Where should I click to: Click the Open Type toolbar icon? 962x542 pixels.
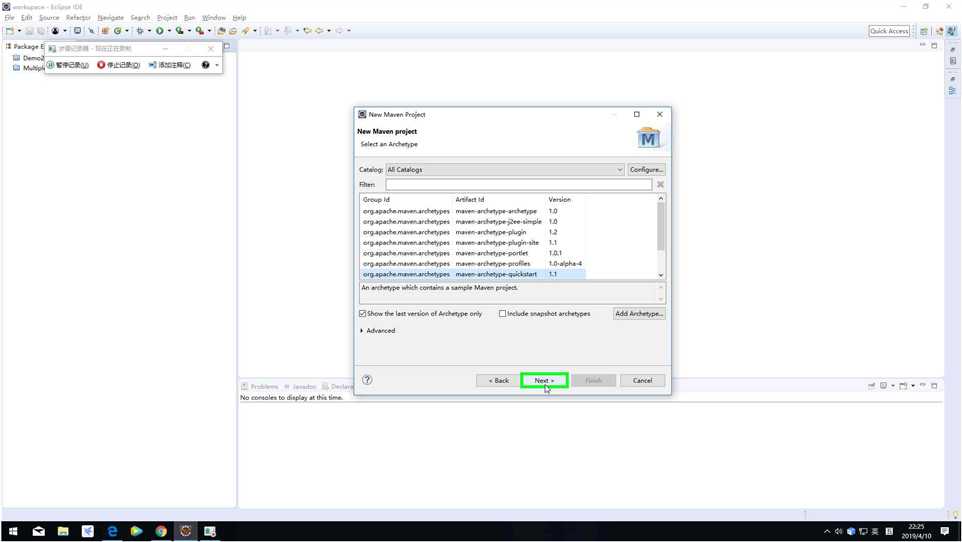coord(221,31)
